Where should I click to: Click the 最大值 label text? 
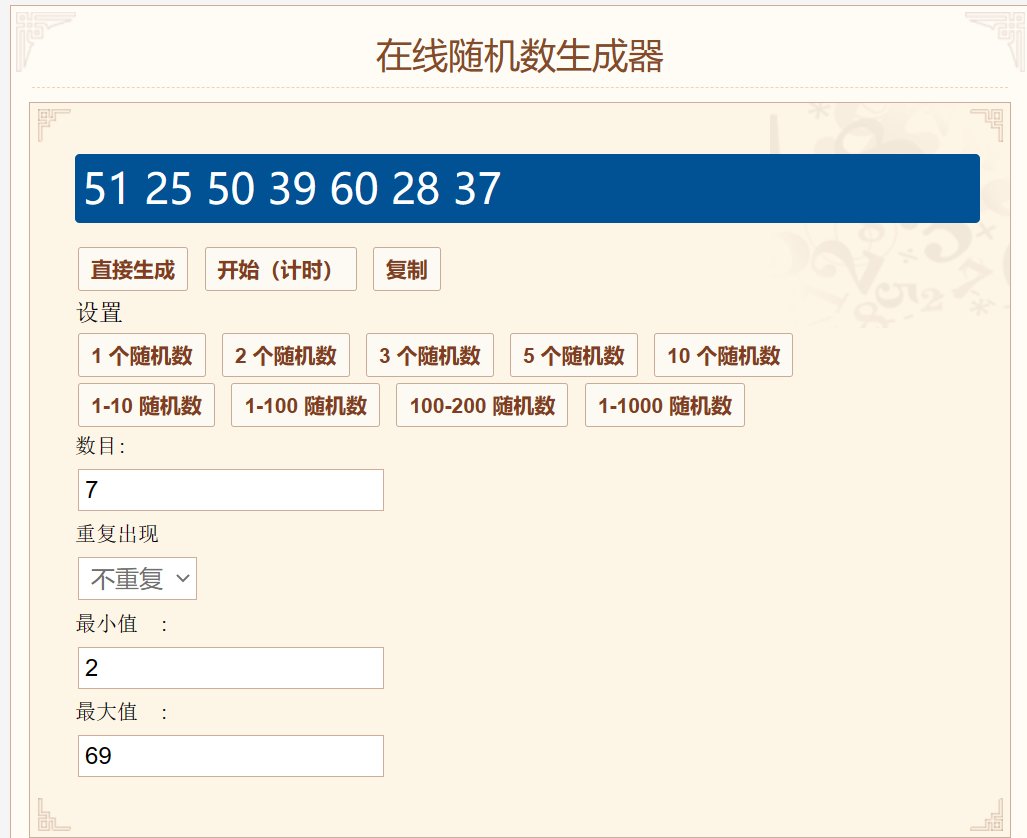(107, 712)
